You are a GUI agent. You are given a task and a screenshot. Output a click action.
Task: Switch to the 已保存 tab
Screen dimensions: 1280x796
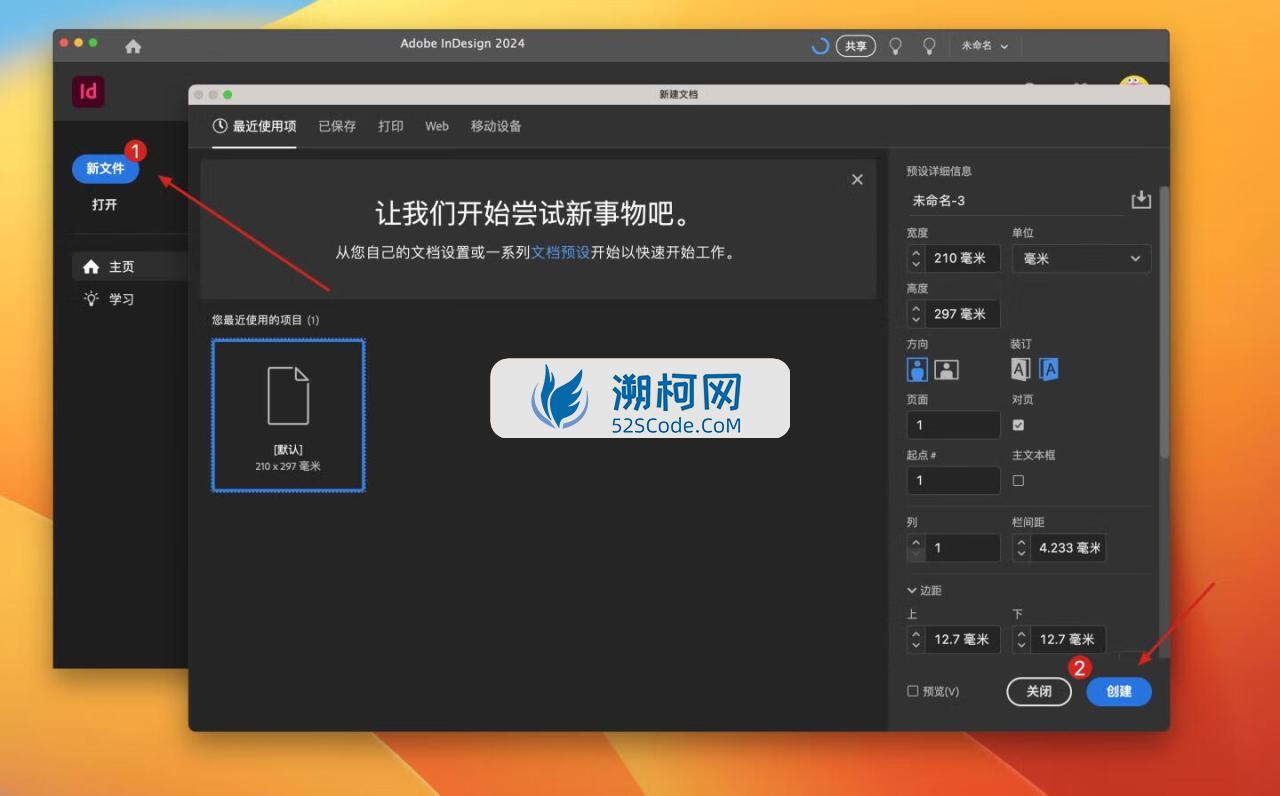point(337,126)
